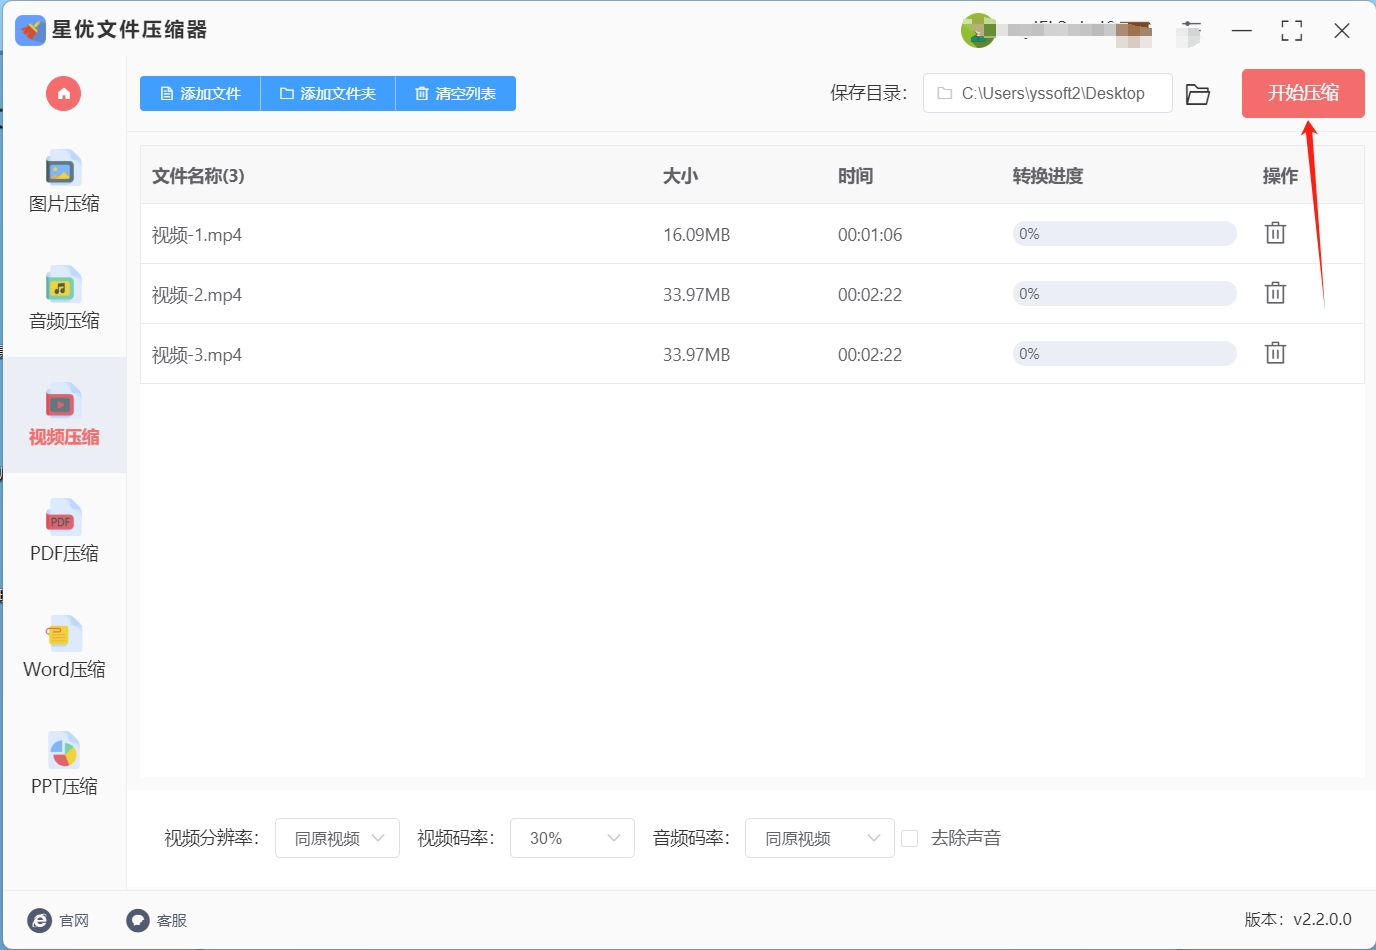Image resolution: width=1376 pixels, height=950 pixels.
Task: Open the PPT压缩 section
Action: click(x=64, y=765)
